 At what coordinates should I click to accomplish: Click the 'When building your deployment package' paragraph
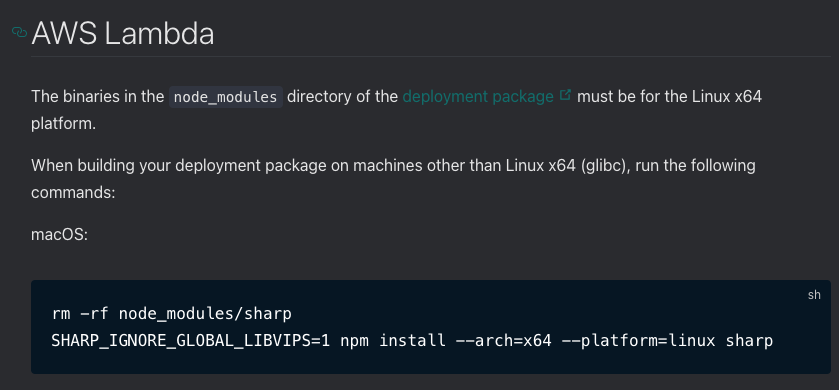pyautogui.click(x=393, y=179)
